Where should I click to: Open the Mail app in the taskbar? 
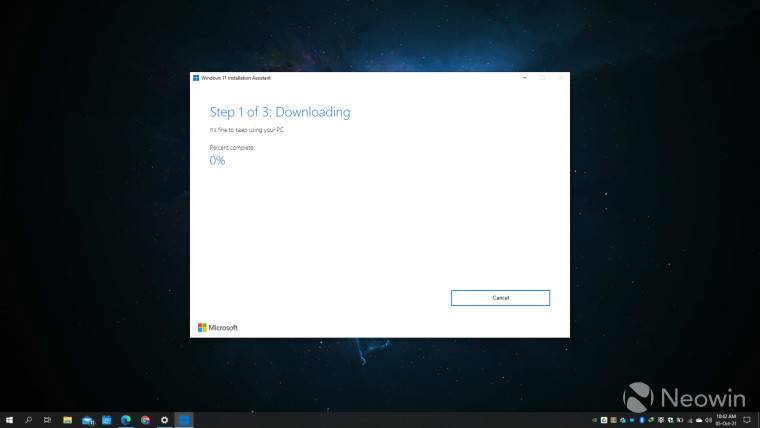[x=88, y=420]
